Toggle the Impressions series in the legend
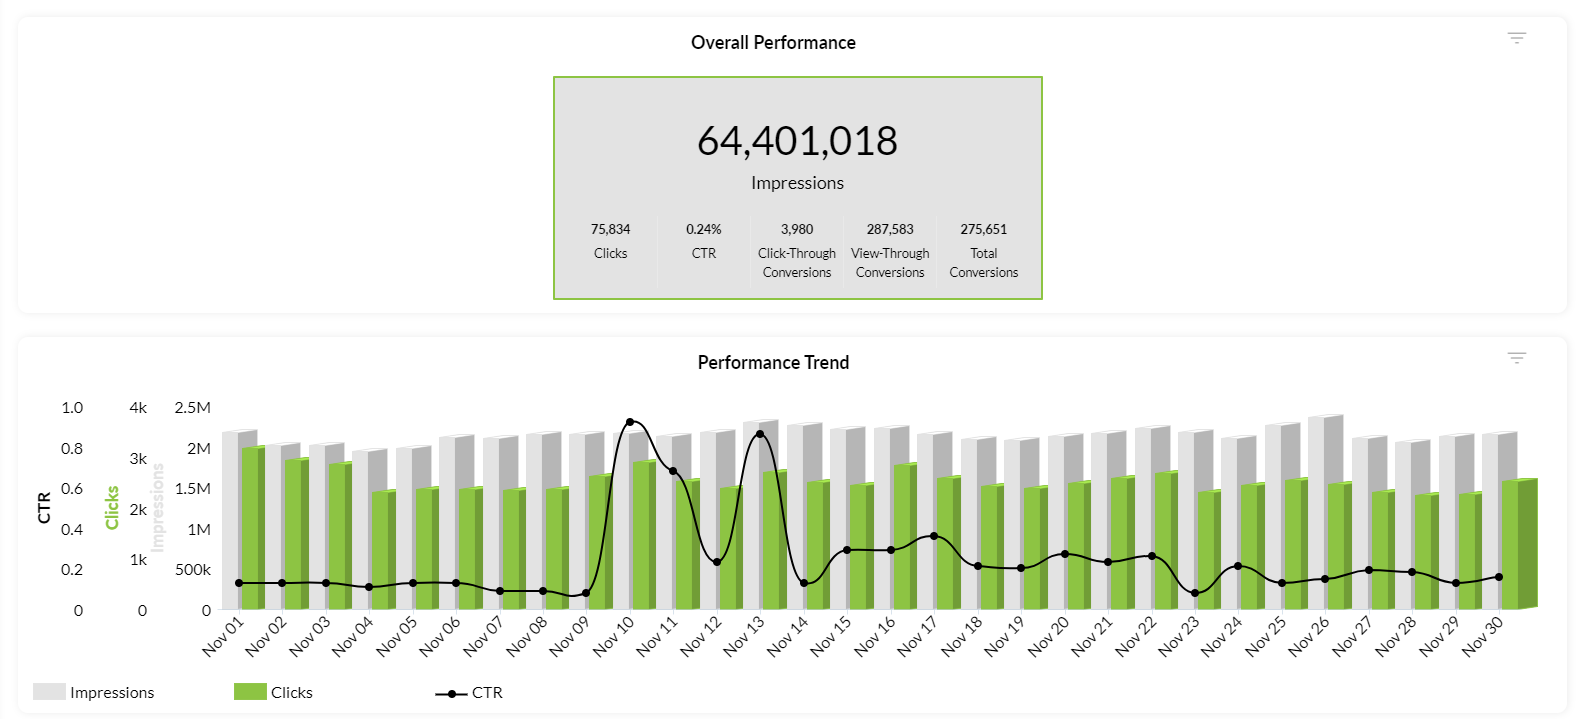This screenshot has height=719, width=1578. (111, 693)
